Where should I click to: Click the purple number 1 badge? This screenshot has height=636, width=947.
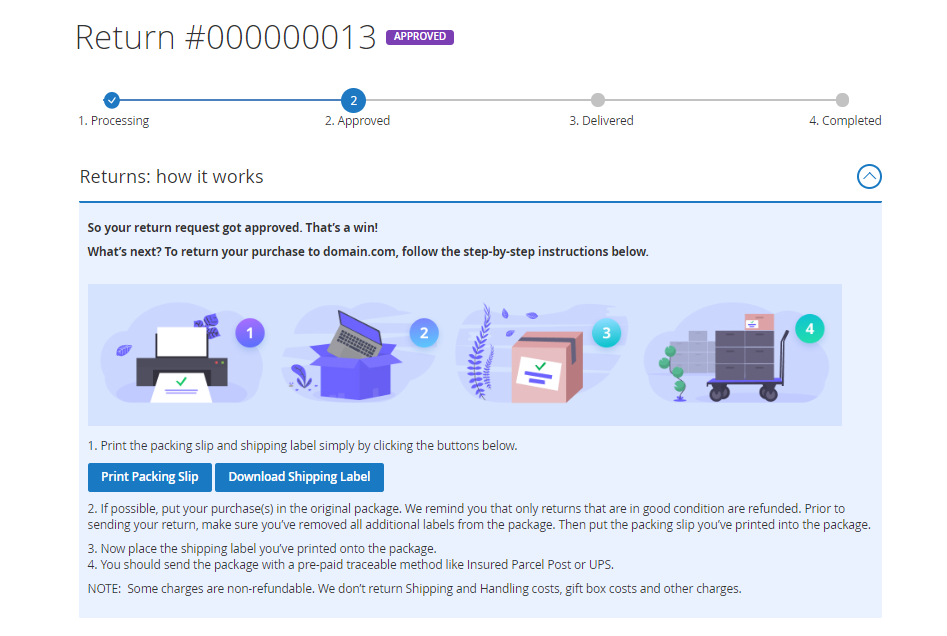pos(250,333)
